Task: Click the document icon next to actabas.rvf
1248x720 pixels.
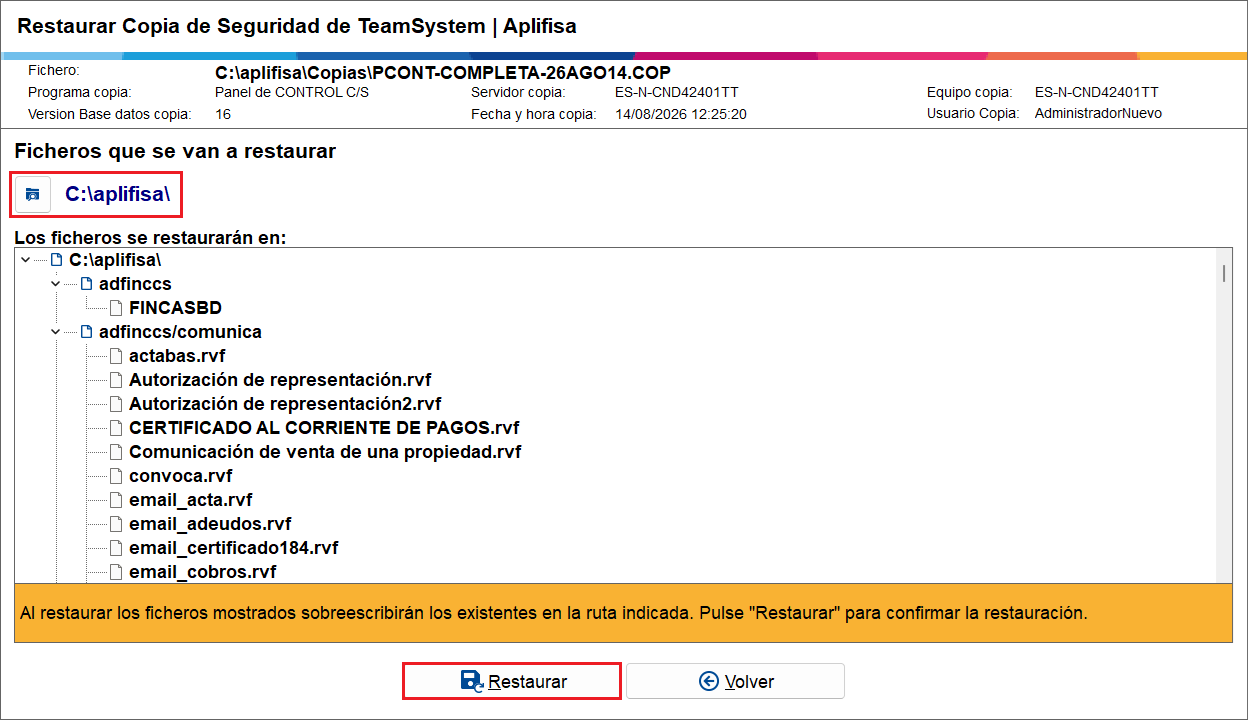Action: click(116, 356)
